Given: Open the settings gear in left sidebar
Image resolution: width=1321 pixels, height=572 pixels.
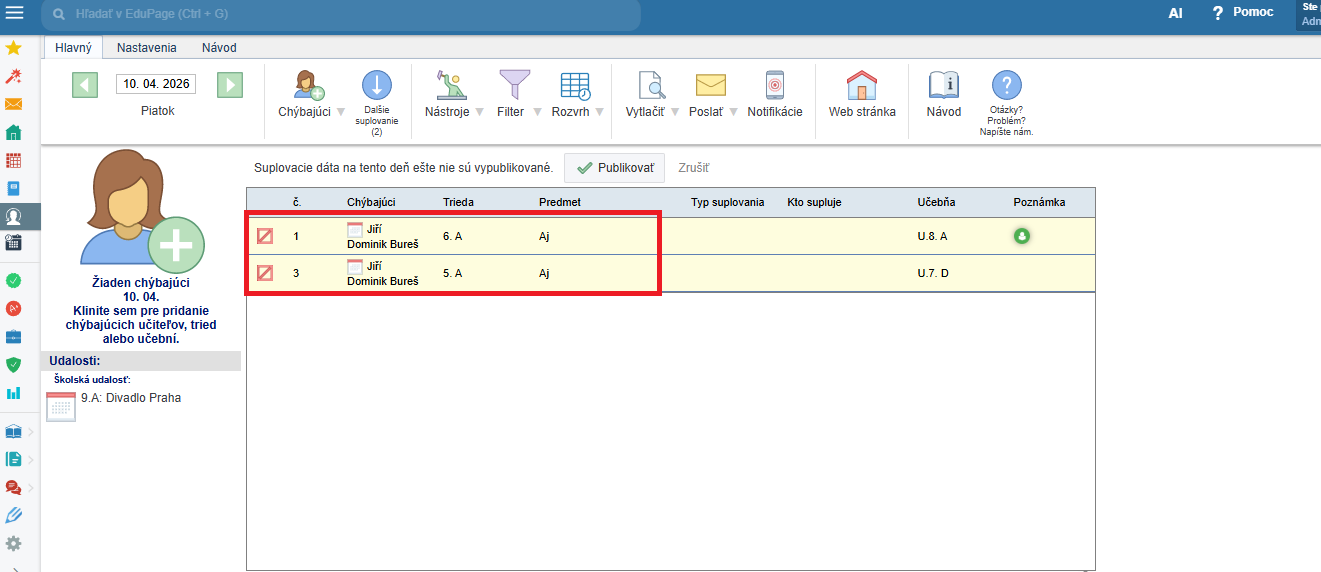Looking at the screenshot, I should (14, 544).
